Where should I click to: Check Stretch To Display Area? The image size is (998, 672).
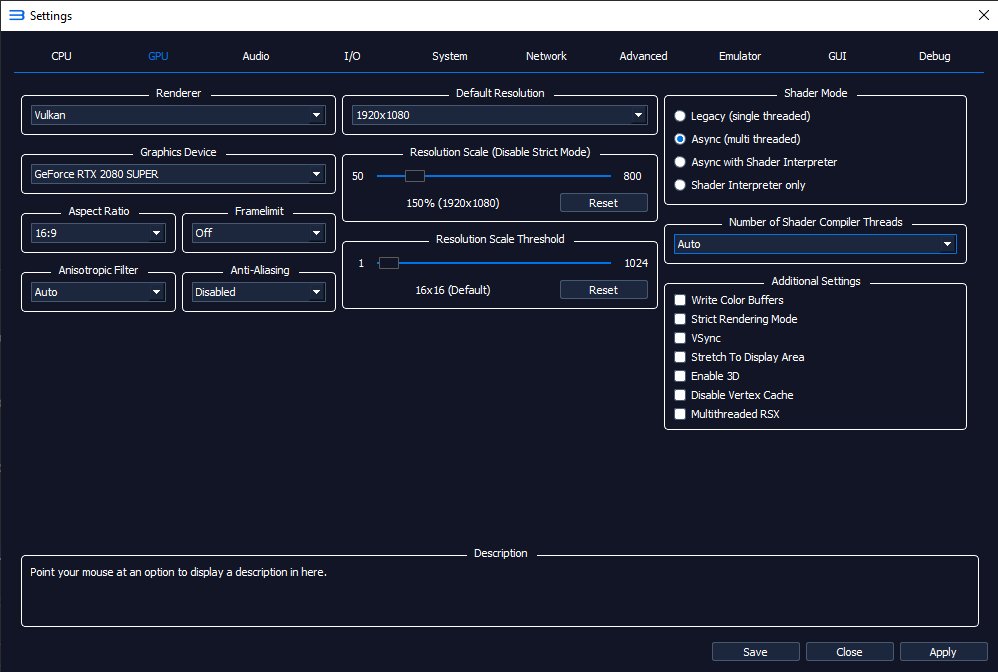(740, 357)
